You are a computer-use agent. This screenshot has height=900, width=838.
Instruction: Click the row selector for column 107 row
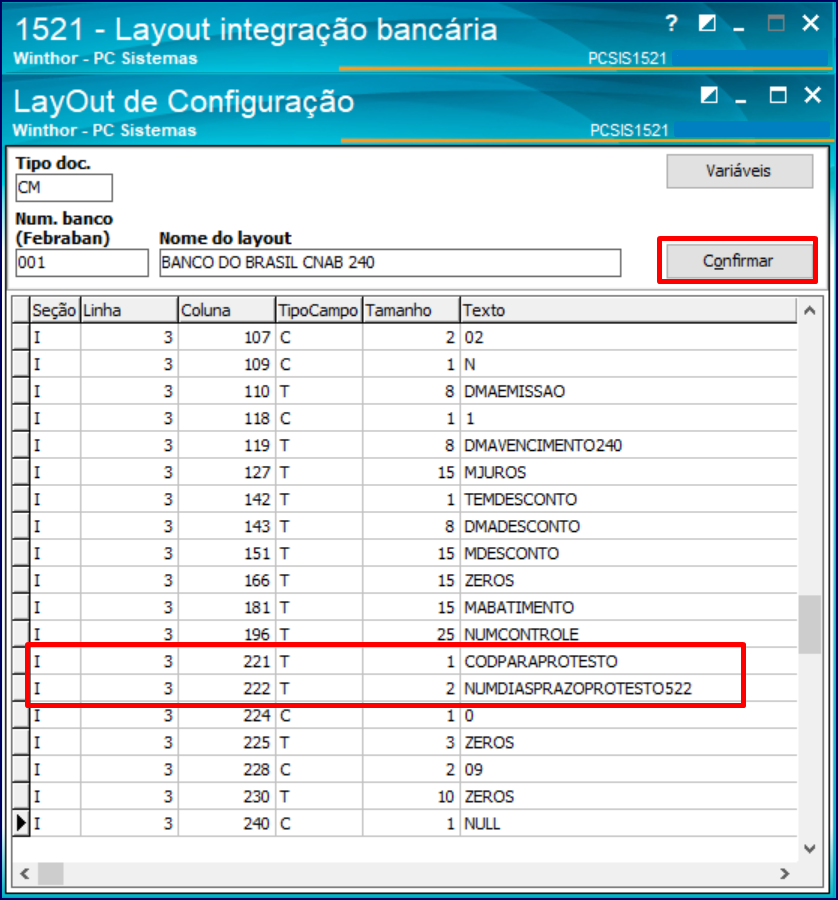coord(21,338)
